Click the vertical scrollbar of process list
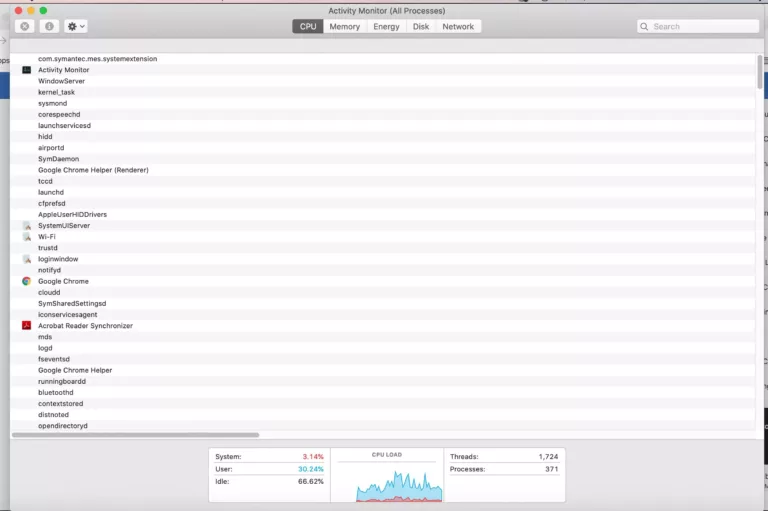Viewport: 768px width, 511px height. [x=760, y=72]
